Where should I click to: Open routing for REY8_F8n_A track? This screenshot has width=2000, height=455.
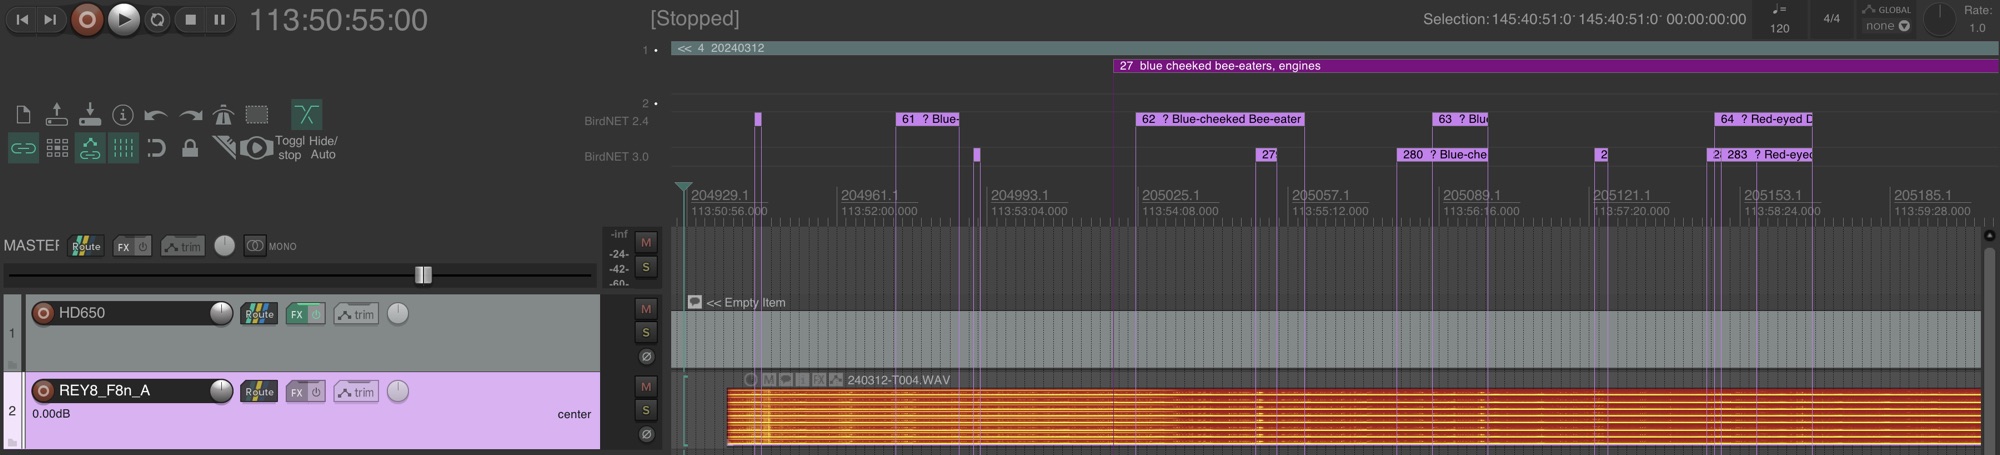coord(259,392)
